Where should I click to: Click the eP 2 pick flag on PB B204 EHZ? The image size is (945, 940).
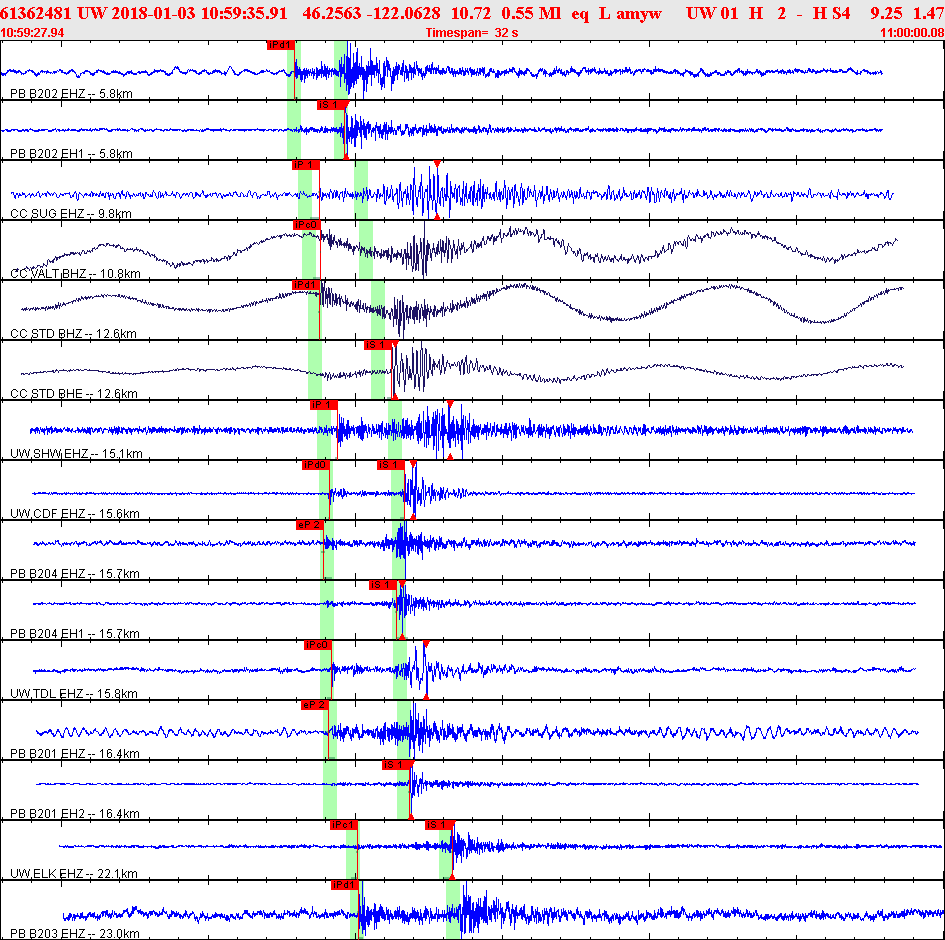pos(310,525)
